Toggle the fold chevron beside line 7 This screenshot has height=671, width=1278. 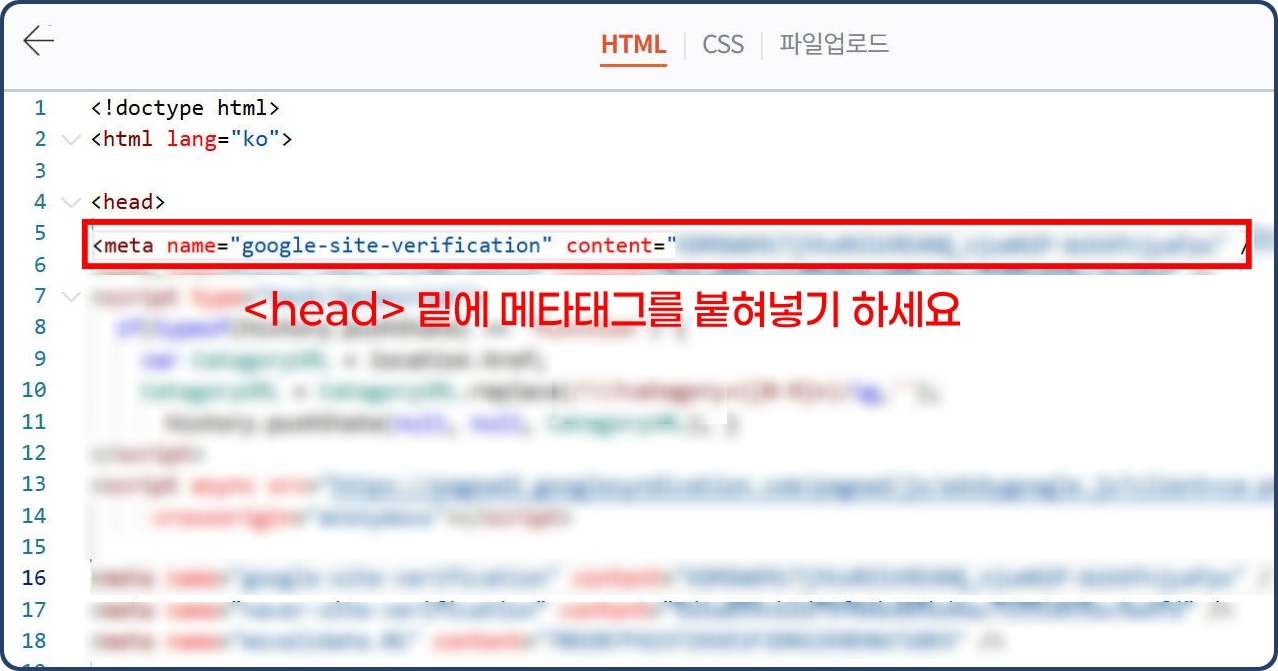click(69, 296)
